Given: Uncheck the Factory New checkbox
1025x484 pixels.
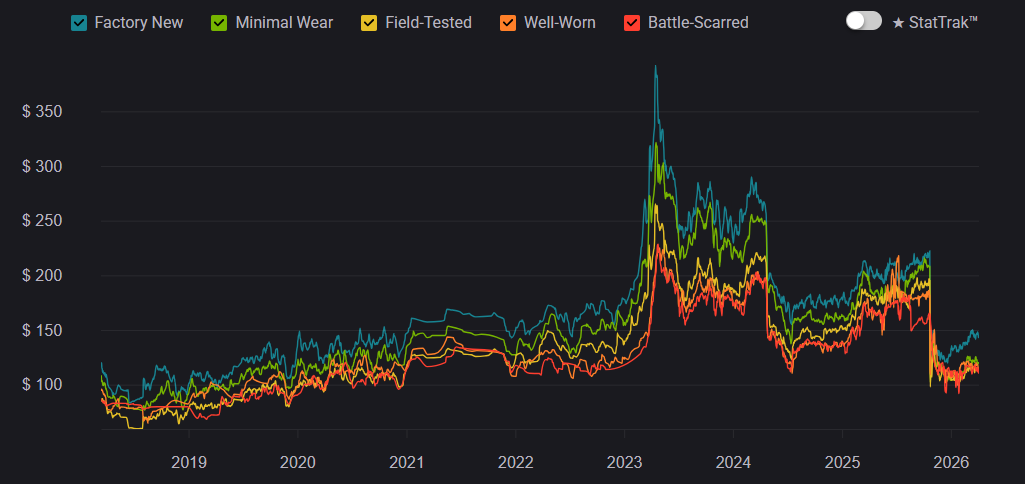Looking at the screenshot, I should point(80,22).
